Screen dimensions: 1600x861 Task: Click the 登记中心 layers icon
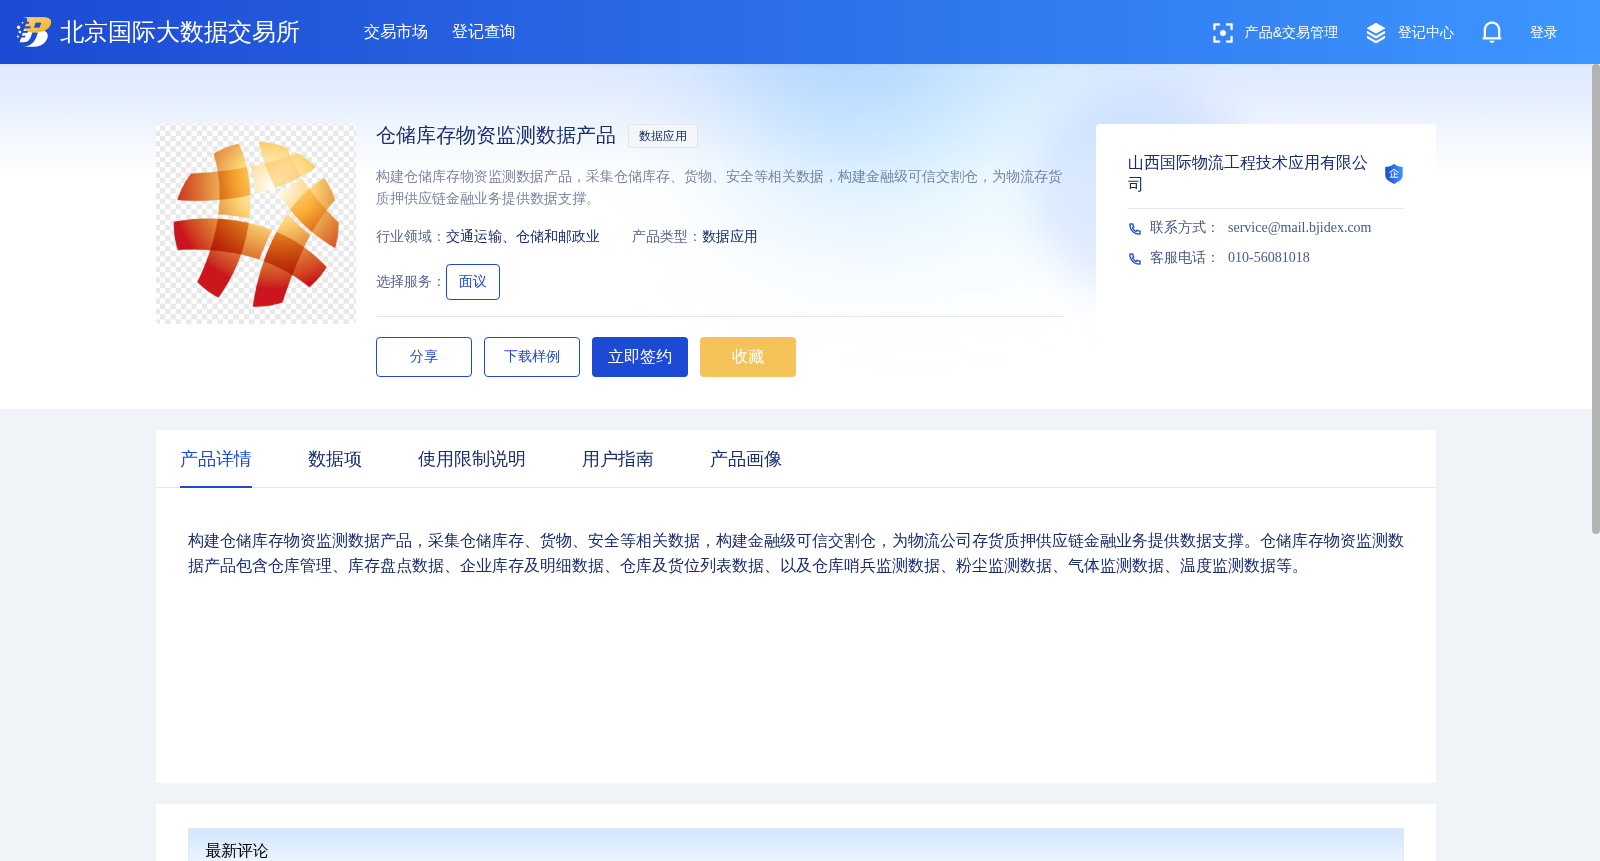[x=1376, y=33]
